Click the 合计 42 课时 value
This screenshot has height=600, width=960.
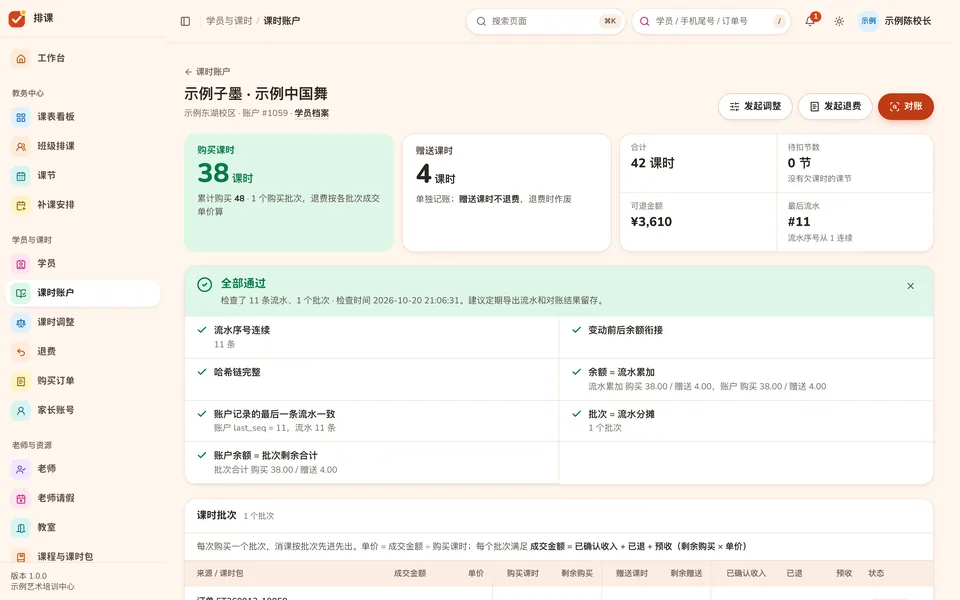pos(653,163)
